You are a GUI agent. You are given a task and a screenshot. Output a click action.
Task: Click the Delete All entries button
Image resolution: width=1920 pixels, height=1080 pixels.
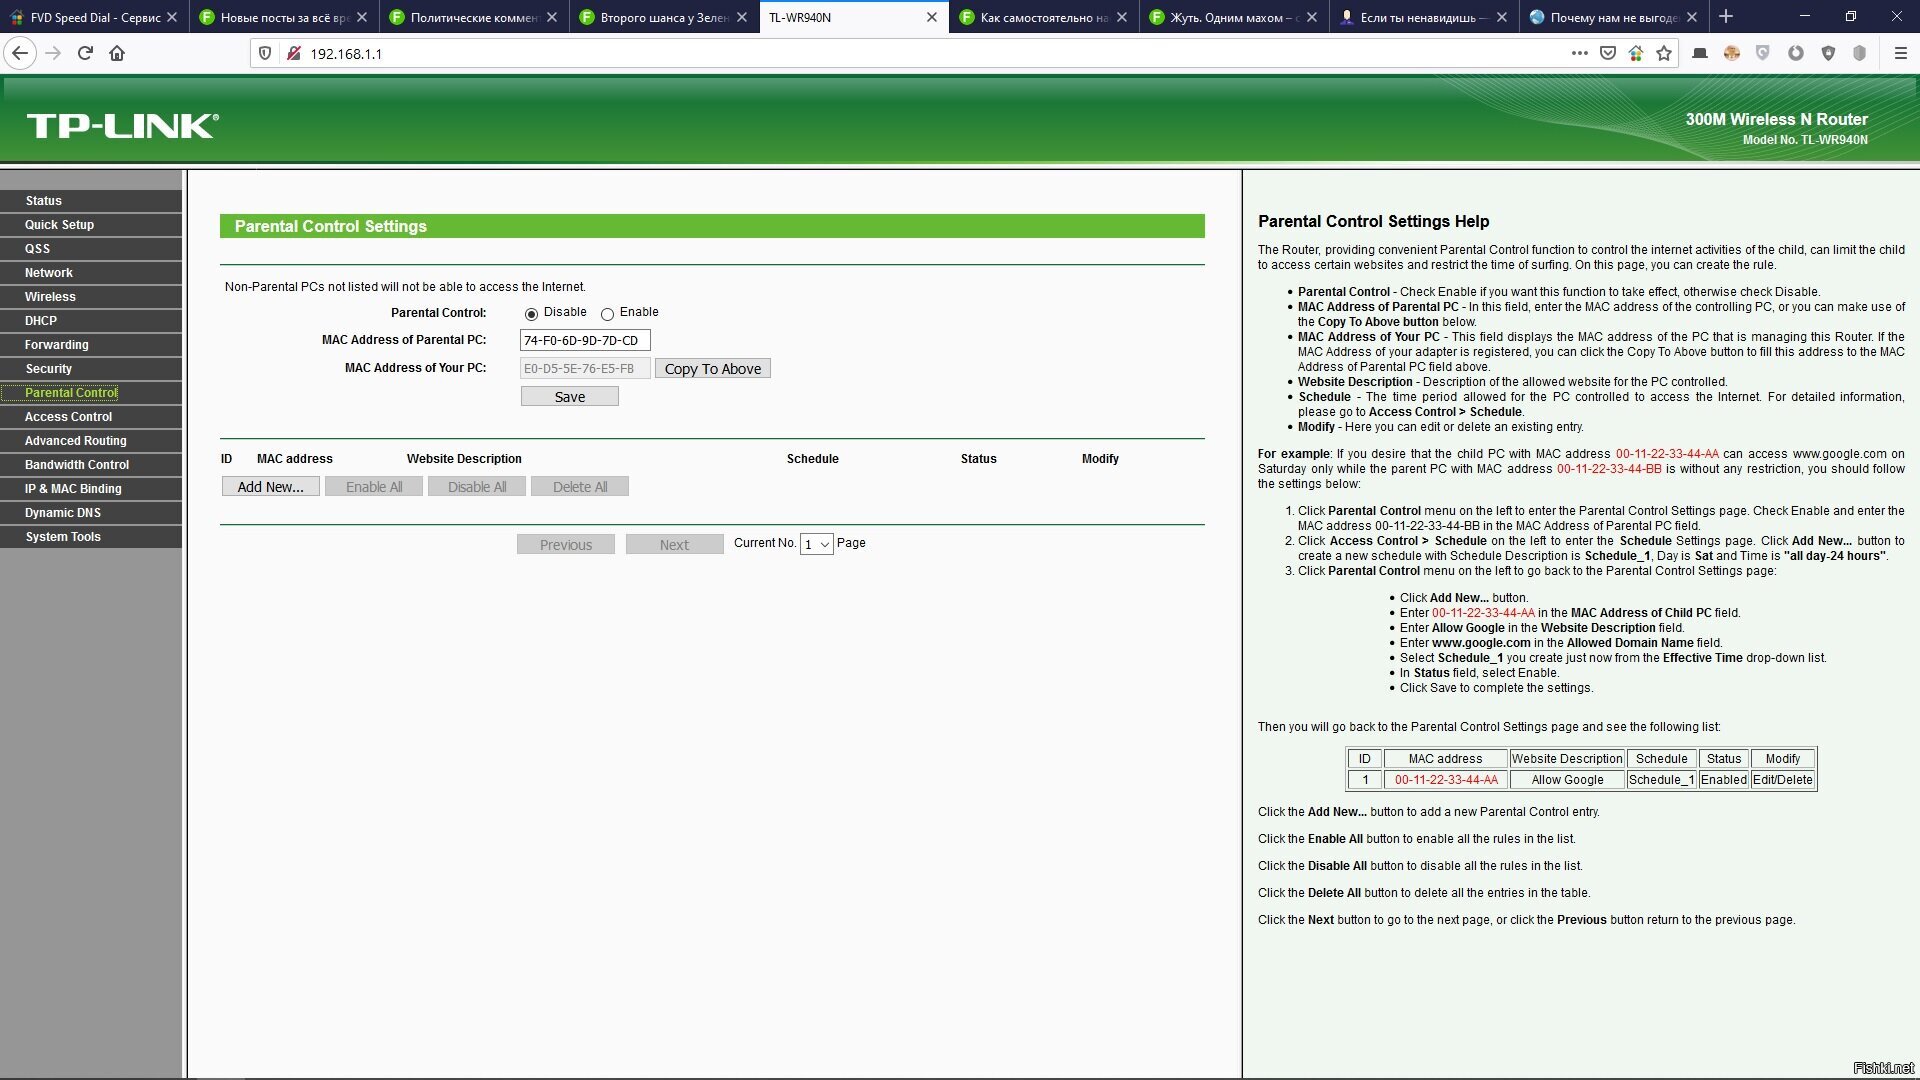[580, 487]
